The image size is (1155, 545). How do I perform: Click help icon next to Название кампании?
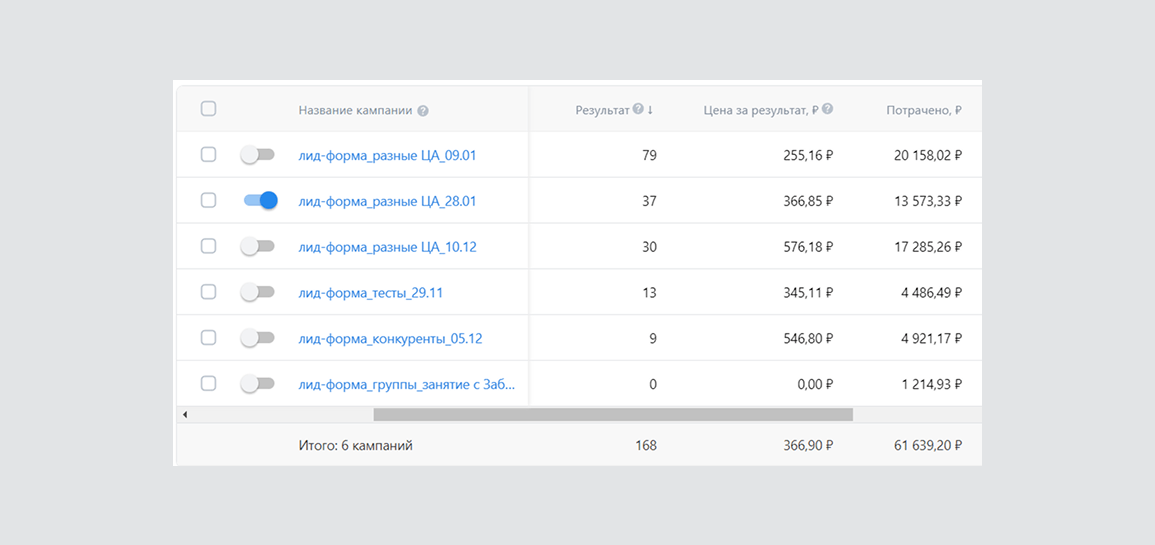click(x=423, y=111)
